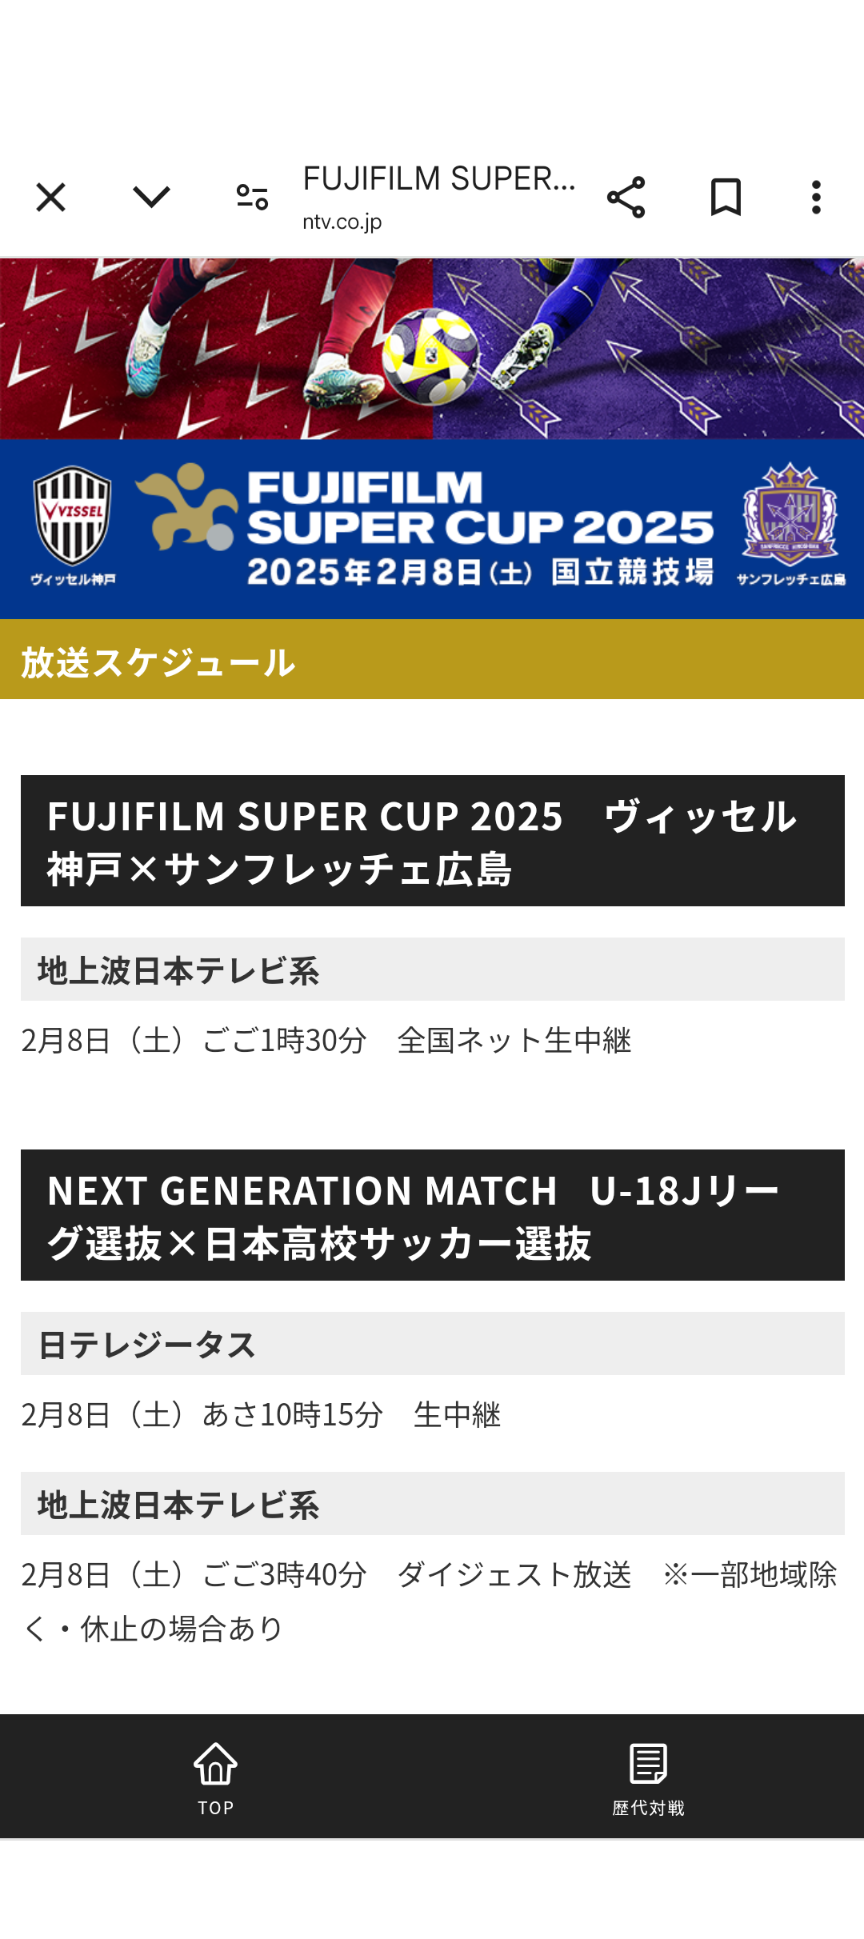Close the in-app browser tab
This screenshot has height=1939, width=864.
point(51,197)
